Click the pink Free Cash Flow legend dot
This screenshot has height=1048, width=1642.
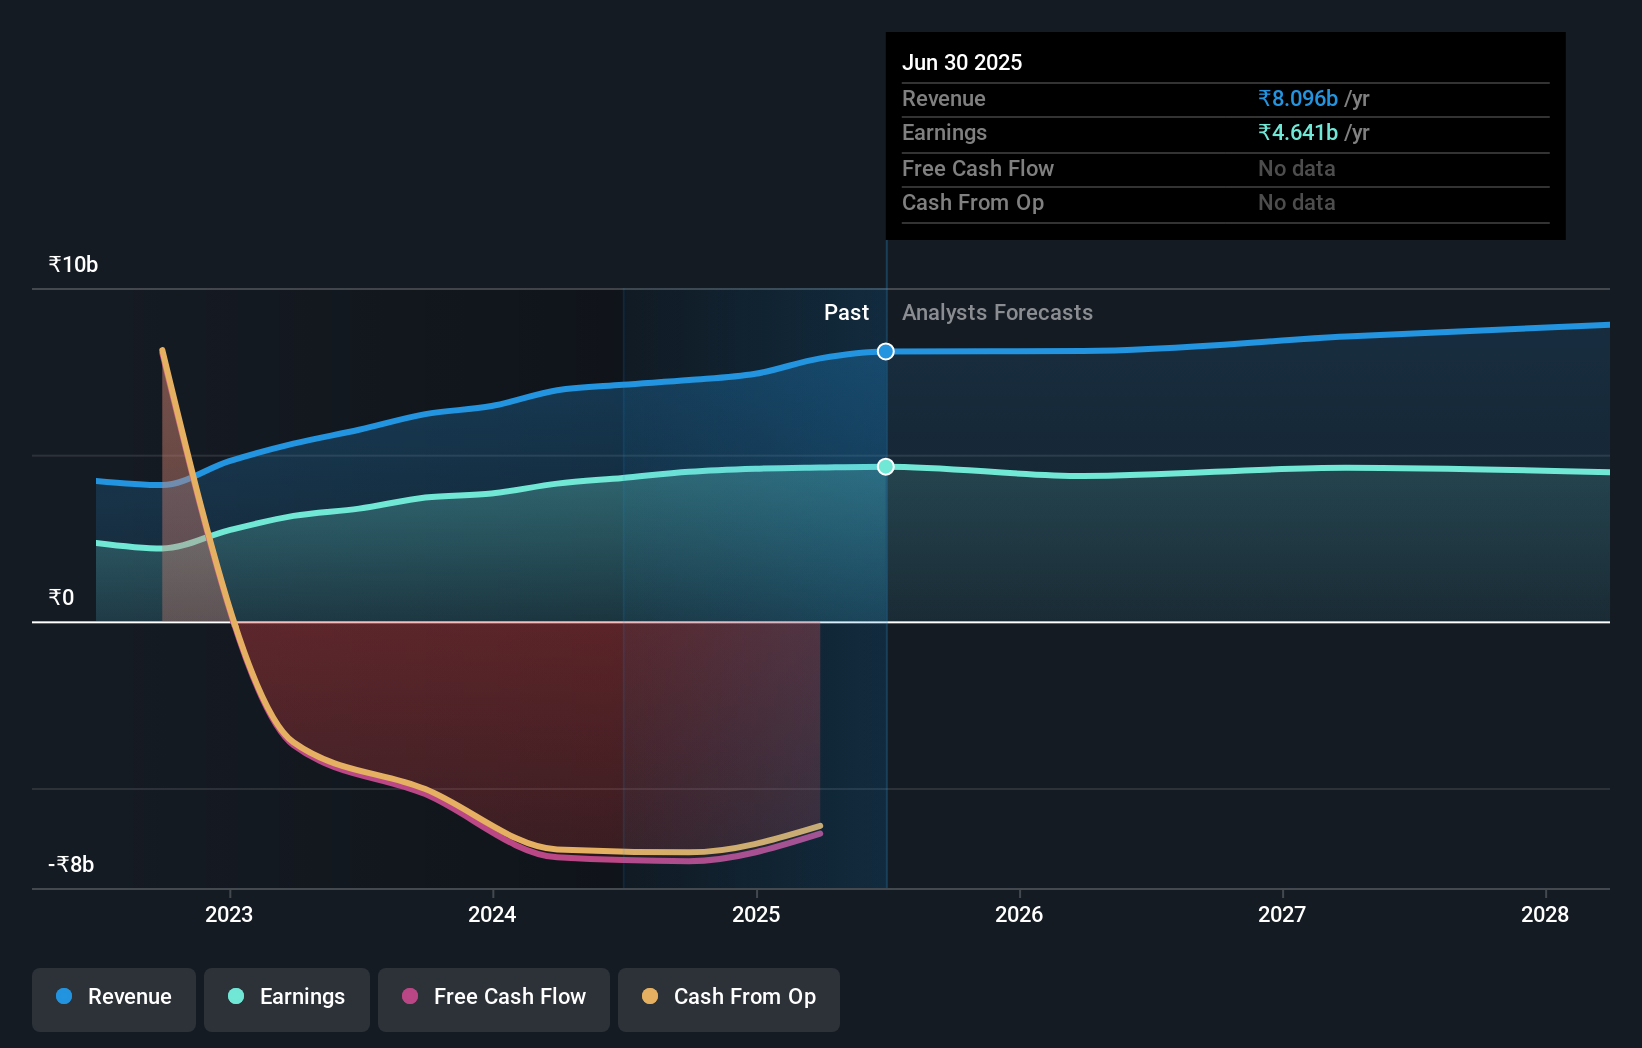(x=409, y=997)
